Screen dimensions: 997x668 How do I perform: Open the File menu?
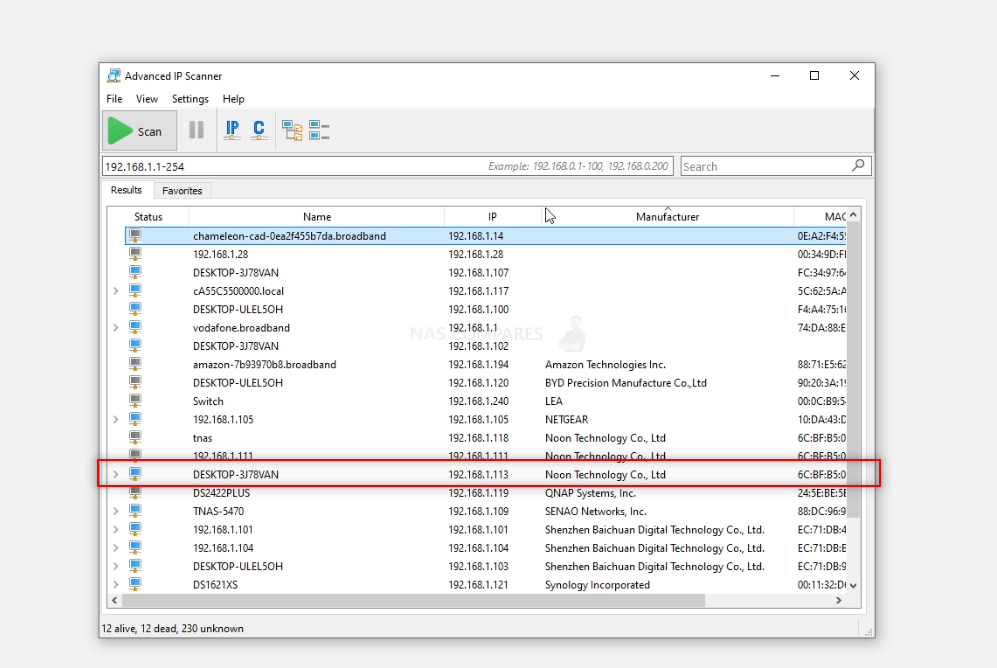pos(114,99)
